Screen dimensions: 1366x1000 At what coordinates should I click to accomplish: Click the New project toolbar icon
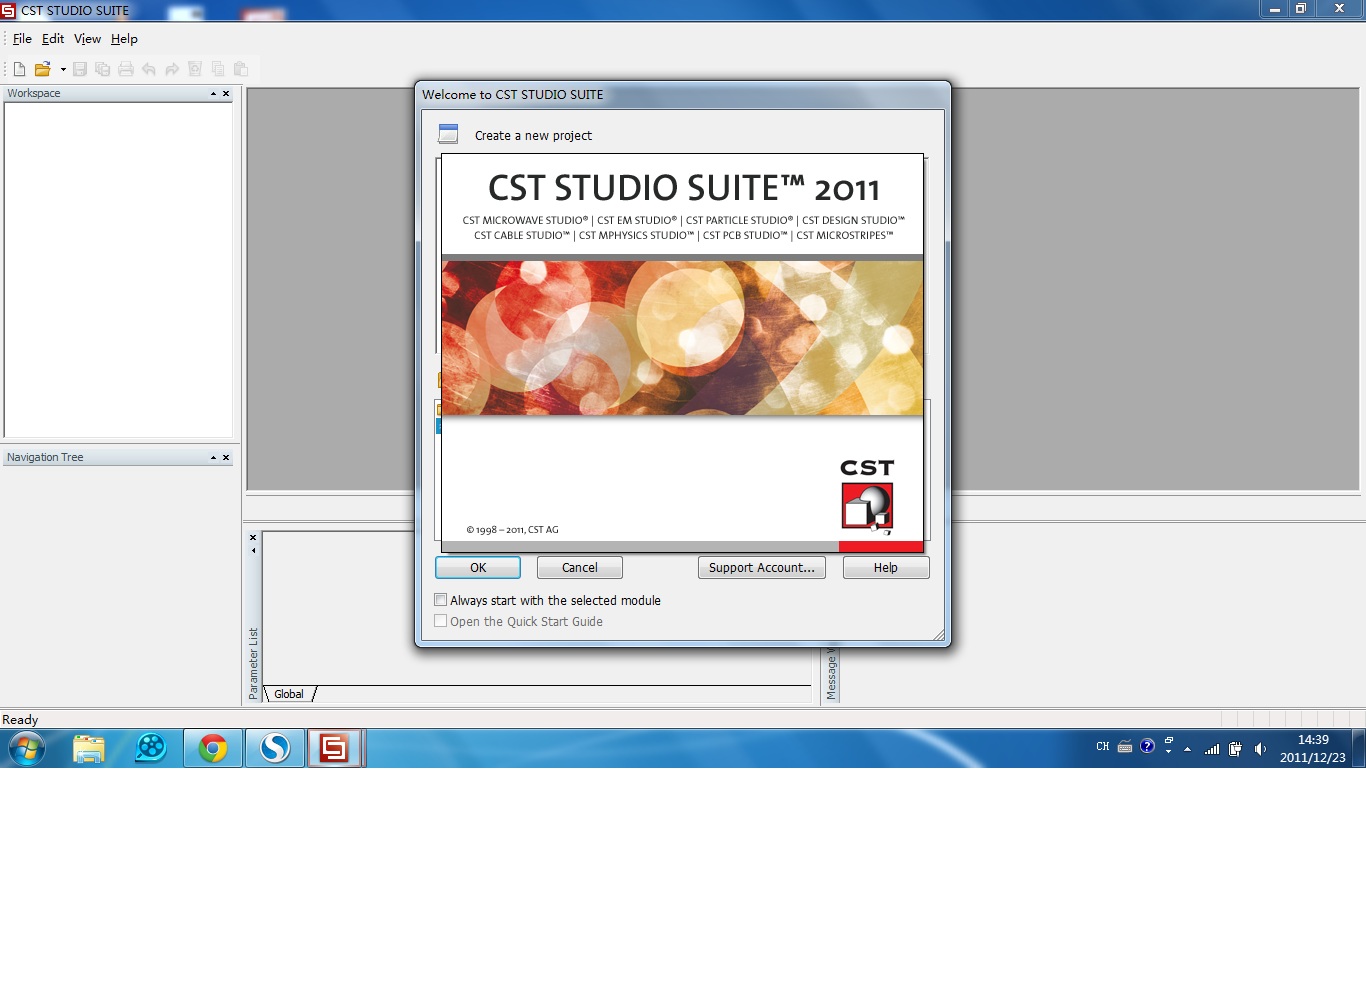[19, 69]
